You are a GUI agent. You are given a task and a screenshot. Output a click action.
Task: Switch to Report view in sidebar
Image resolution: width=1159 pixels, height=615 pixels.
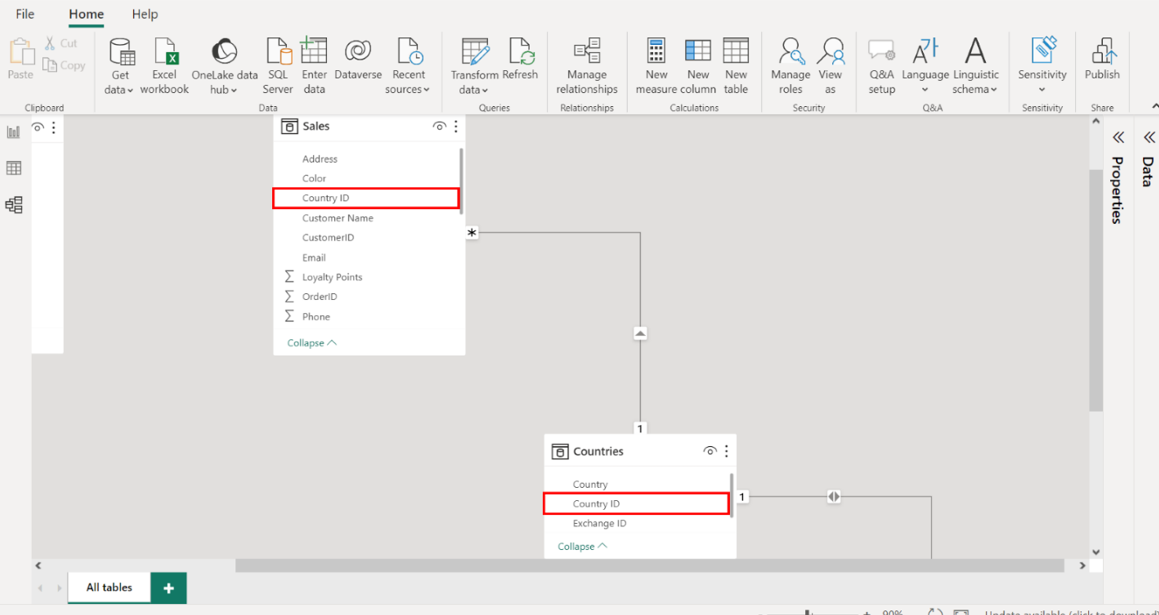[14, 132]
